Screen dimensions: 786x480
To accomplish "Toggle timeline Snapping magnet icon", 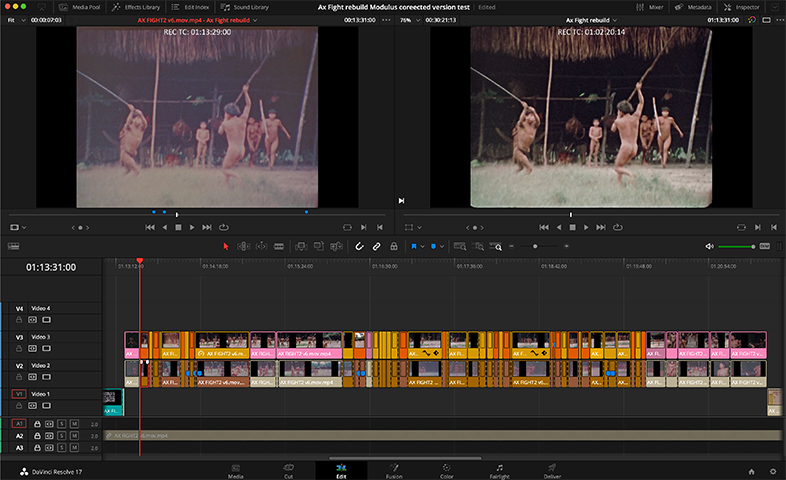I will point(359,246).
